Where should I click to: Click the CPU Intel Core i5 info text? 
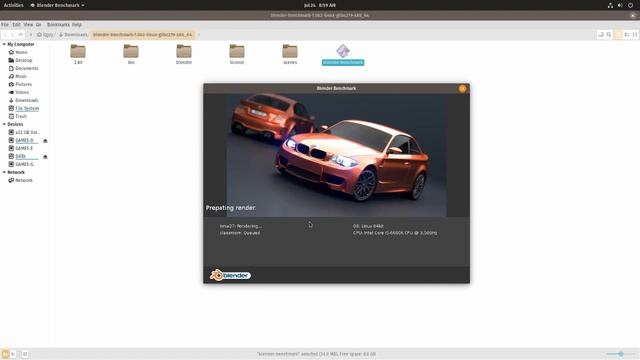coord(395,233)
